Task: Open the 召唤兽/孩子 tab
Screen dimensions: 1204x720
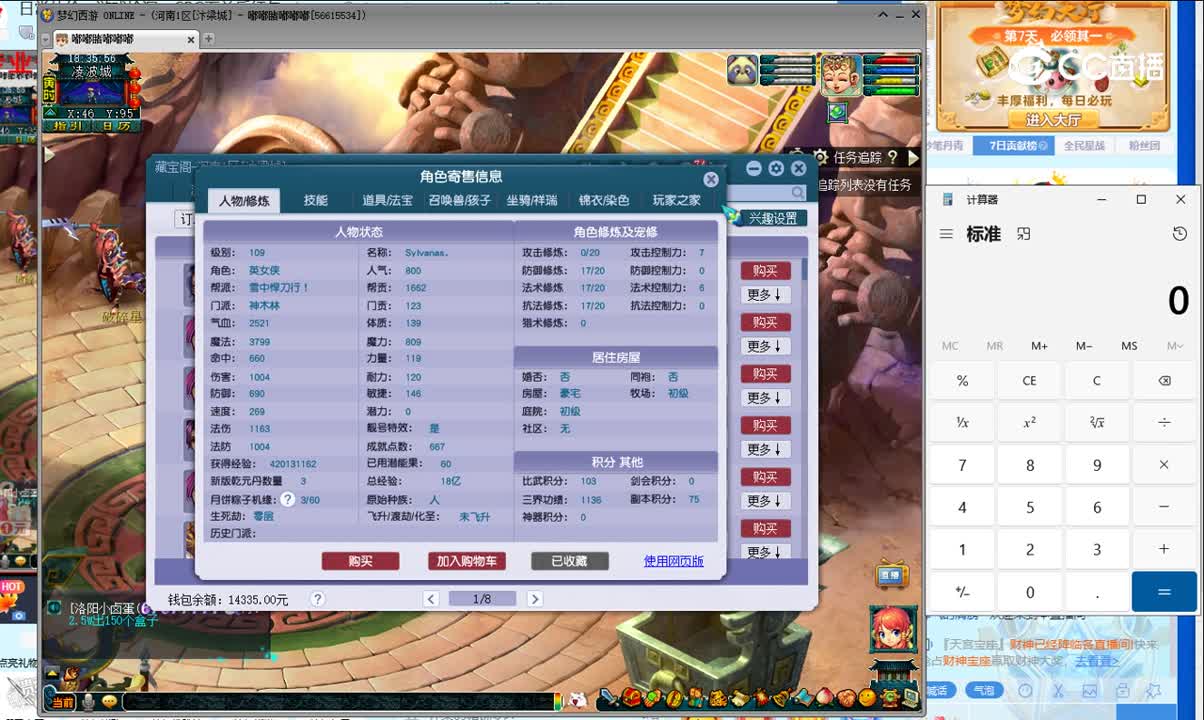Action: (x=460, y=200)
